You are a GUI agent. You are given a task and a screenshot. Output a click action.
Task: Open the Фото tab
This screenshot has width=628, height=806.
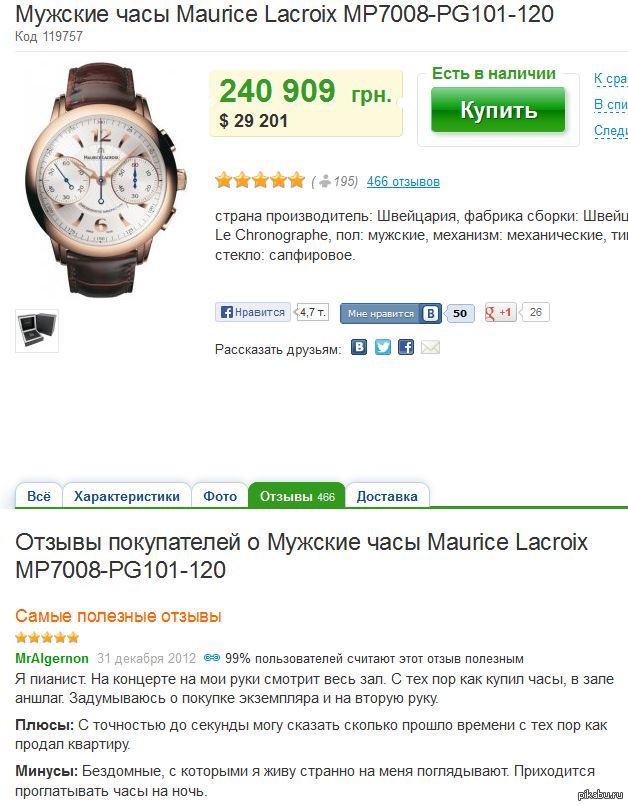pos(220,496)
